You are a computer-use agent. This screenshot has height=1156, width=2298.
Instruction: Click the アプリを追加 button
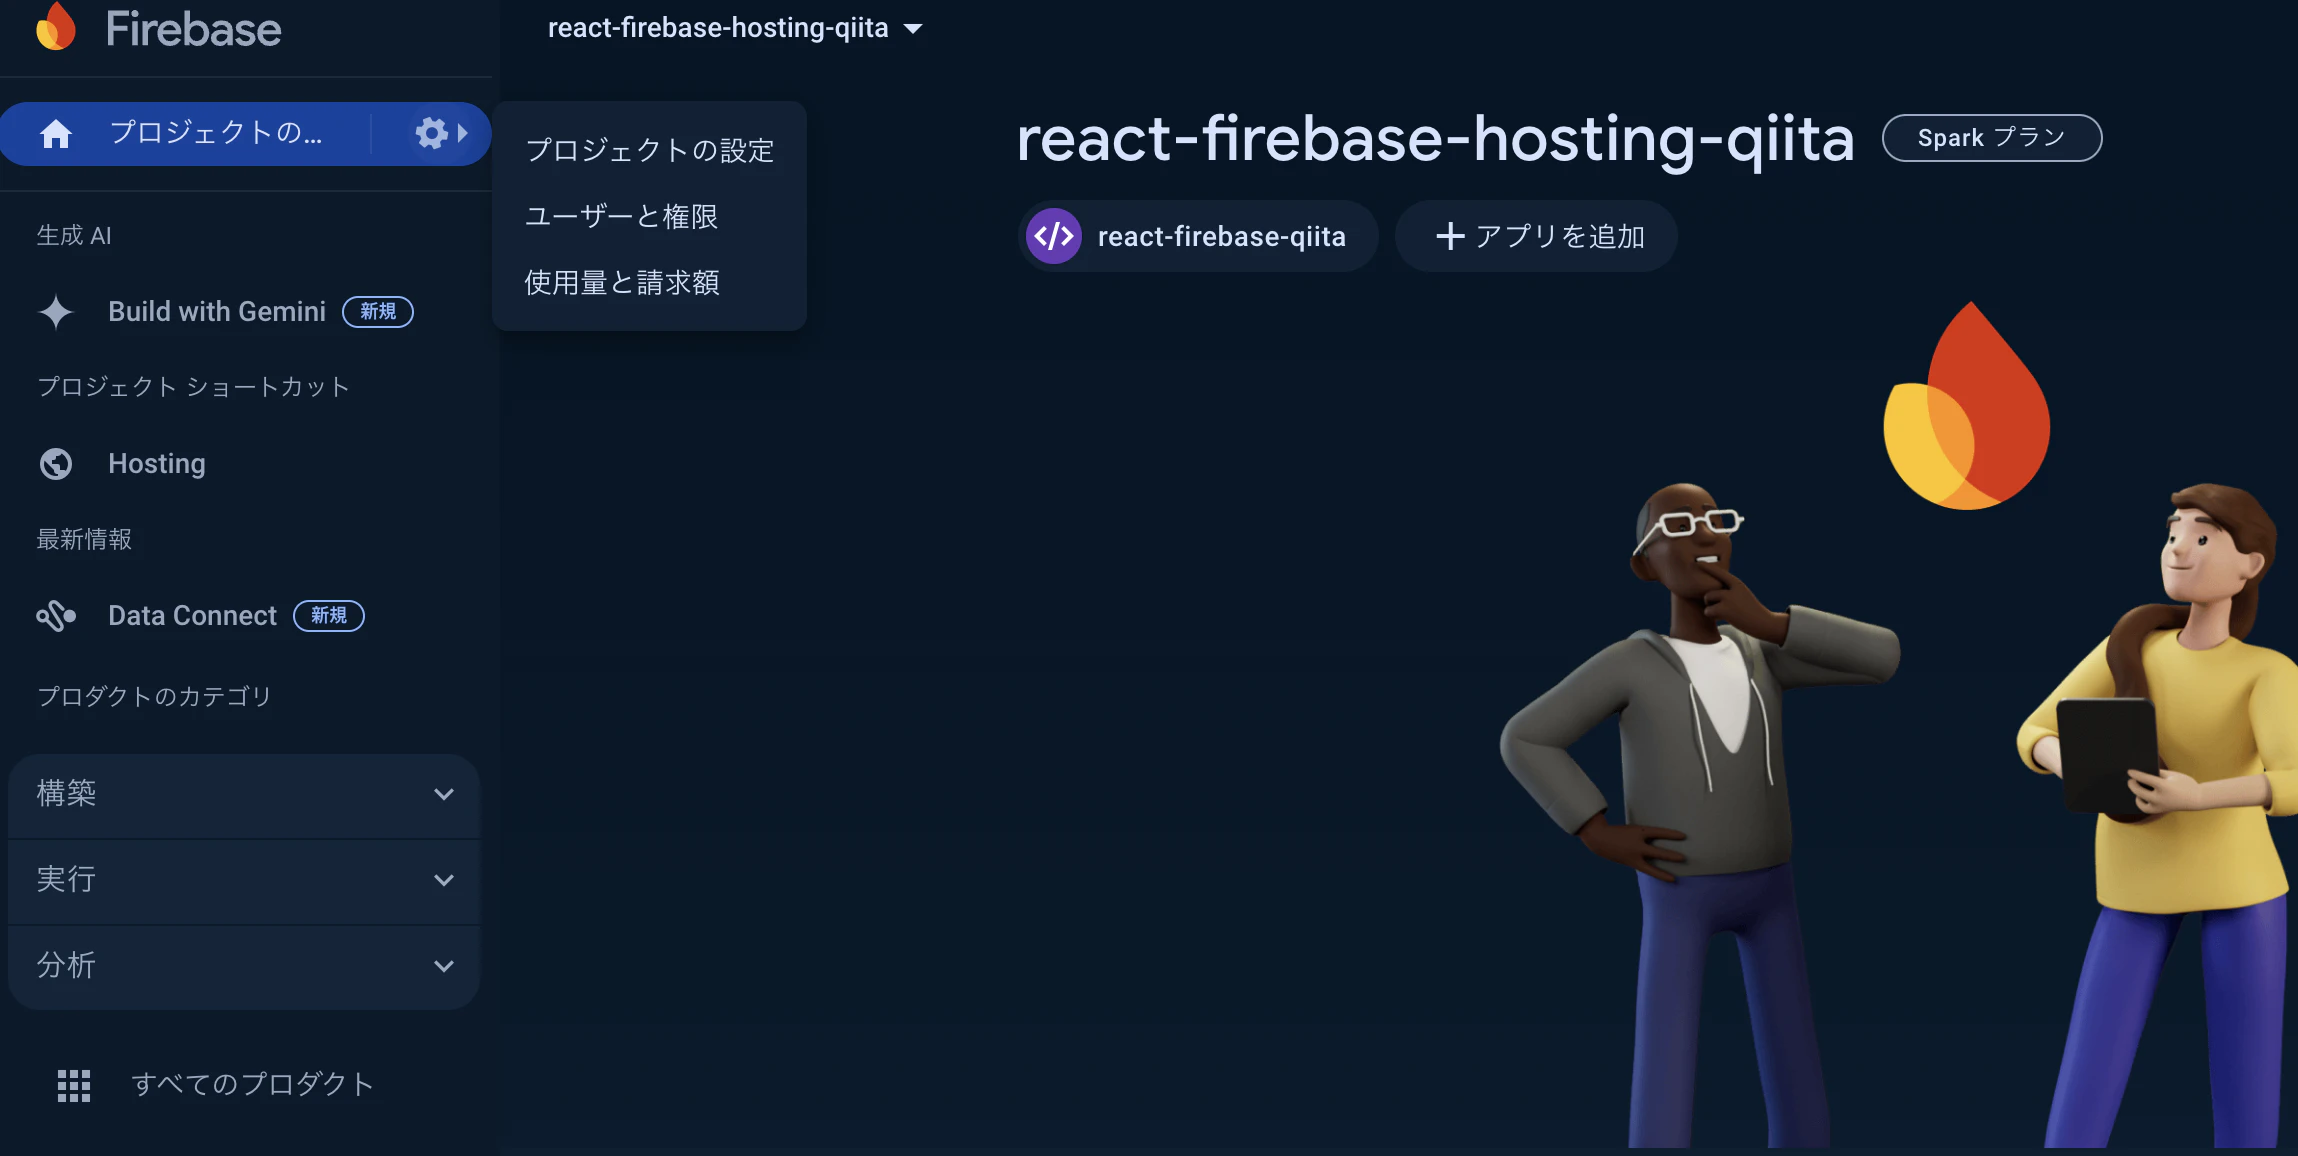[1536, 236]
